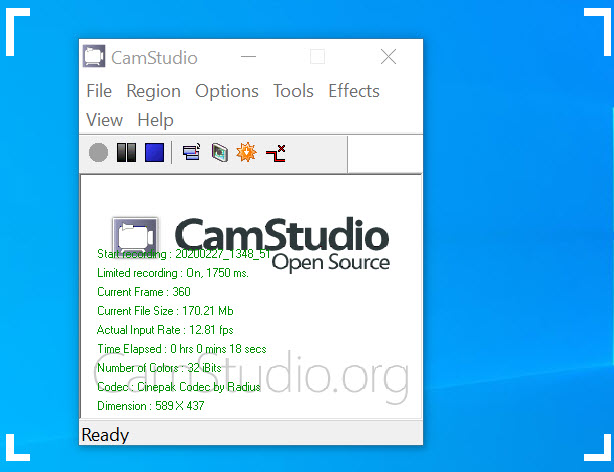Stop recording with the blue square

(x=154, y=152)
